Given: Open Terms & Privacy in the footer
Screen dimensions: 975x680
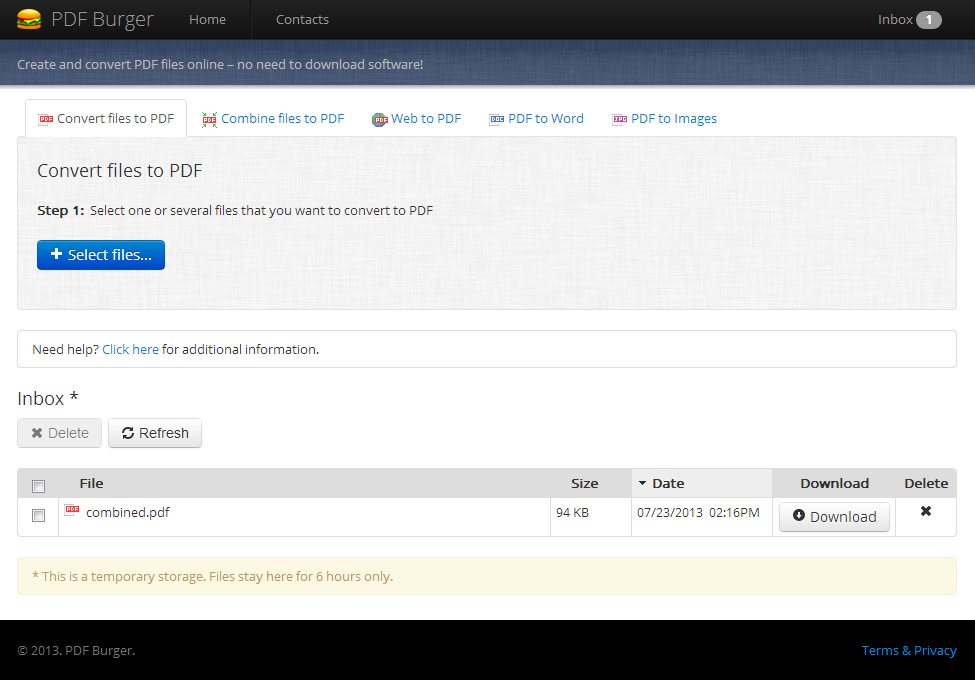Looking at the screenshot, I should tap(908, 650).
